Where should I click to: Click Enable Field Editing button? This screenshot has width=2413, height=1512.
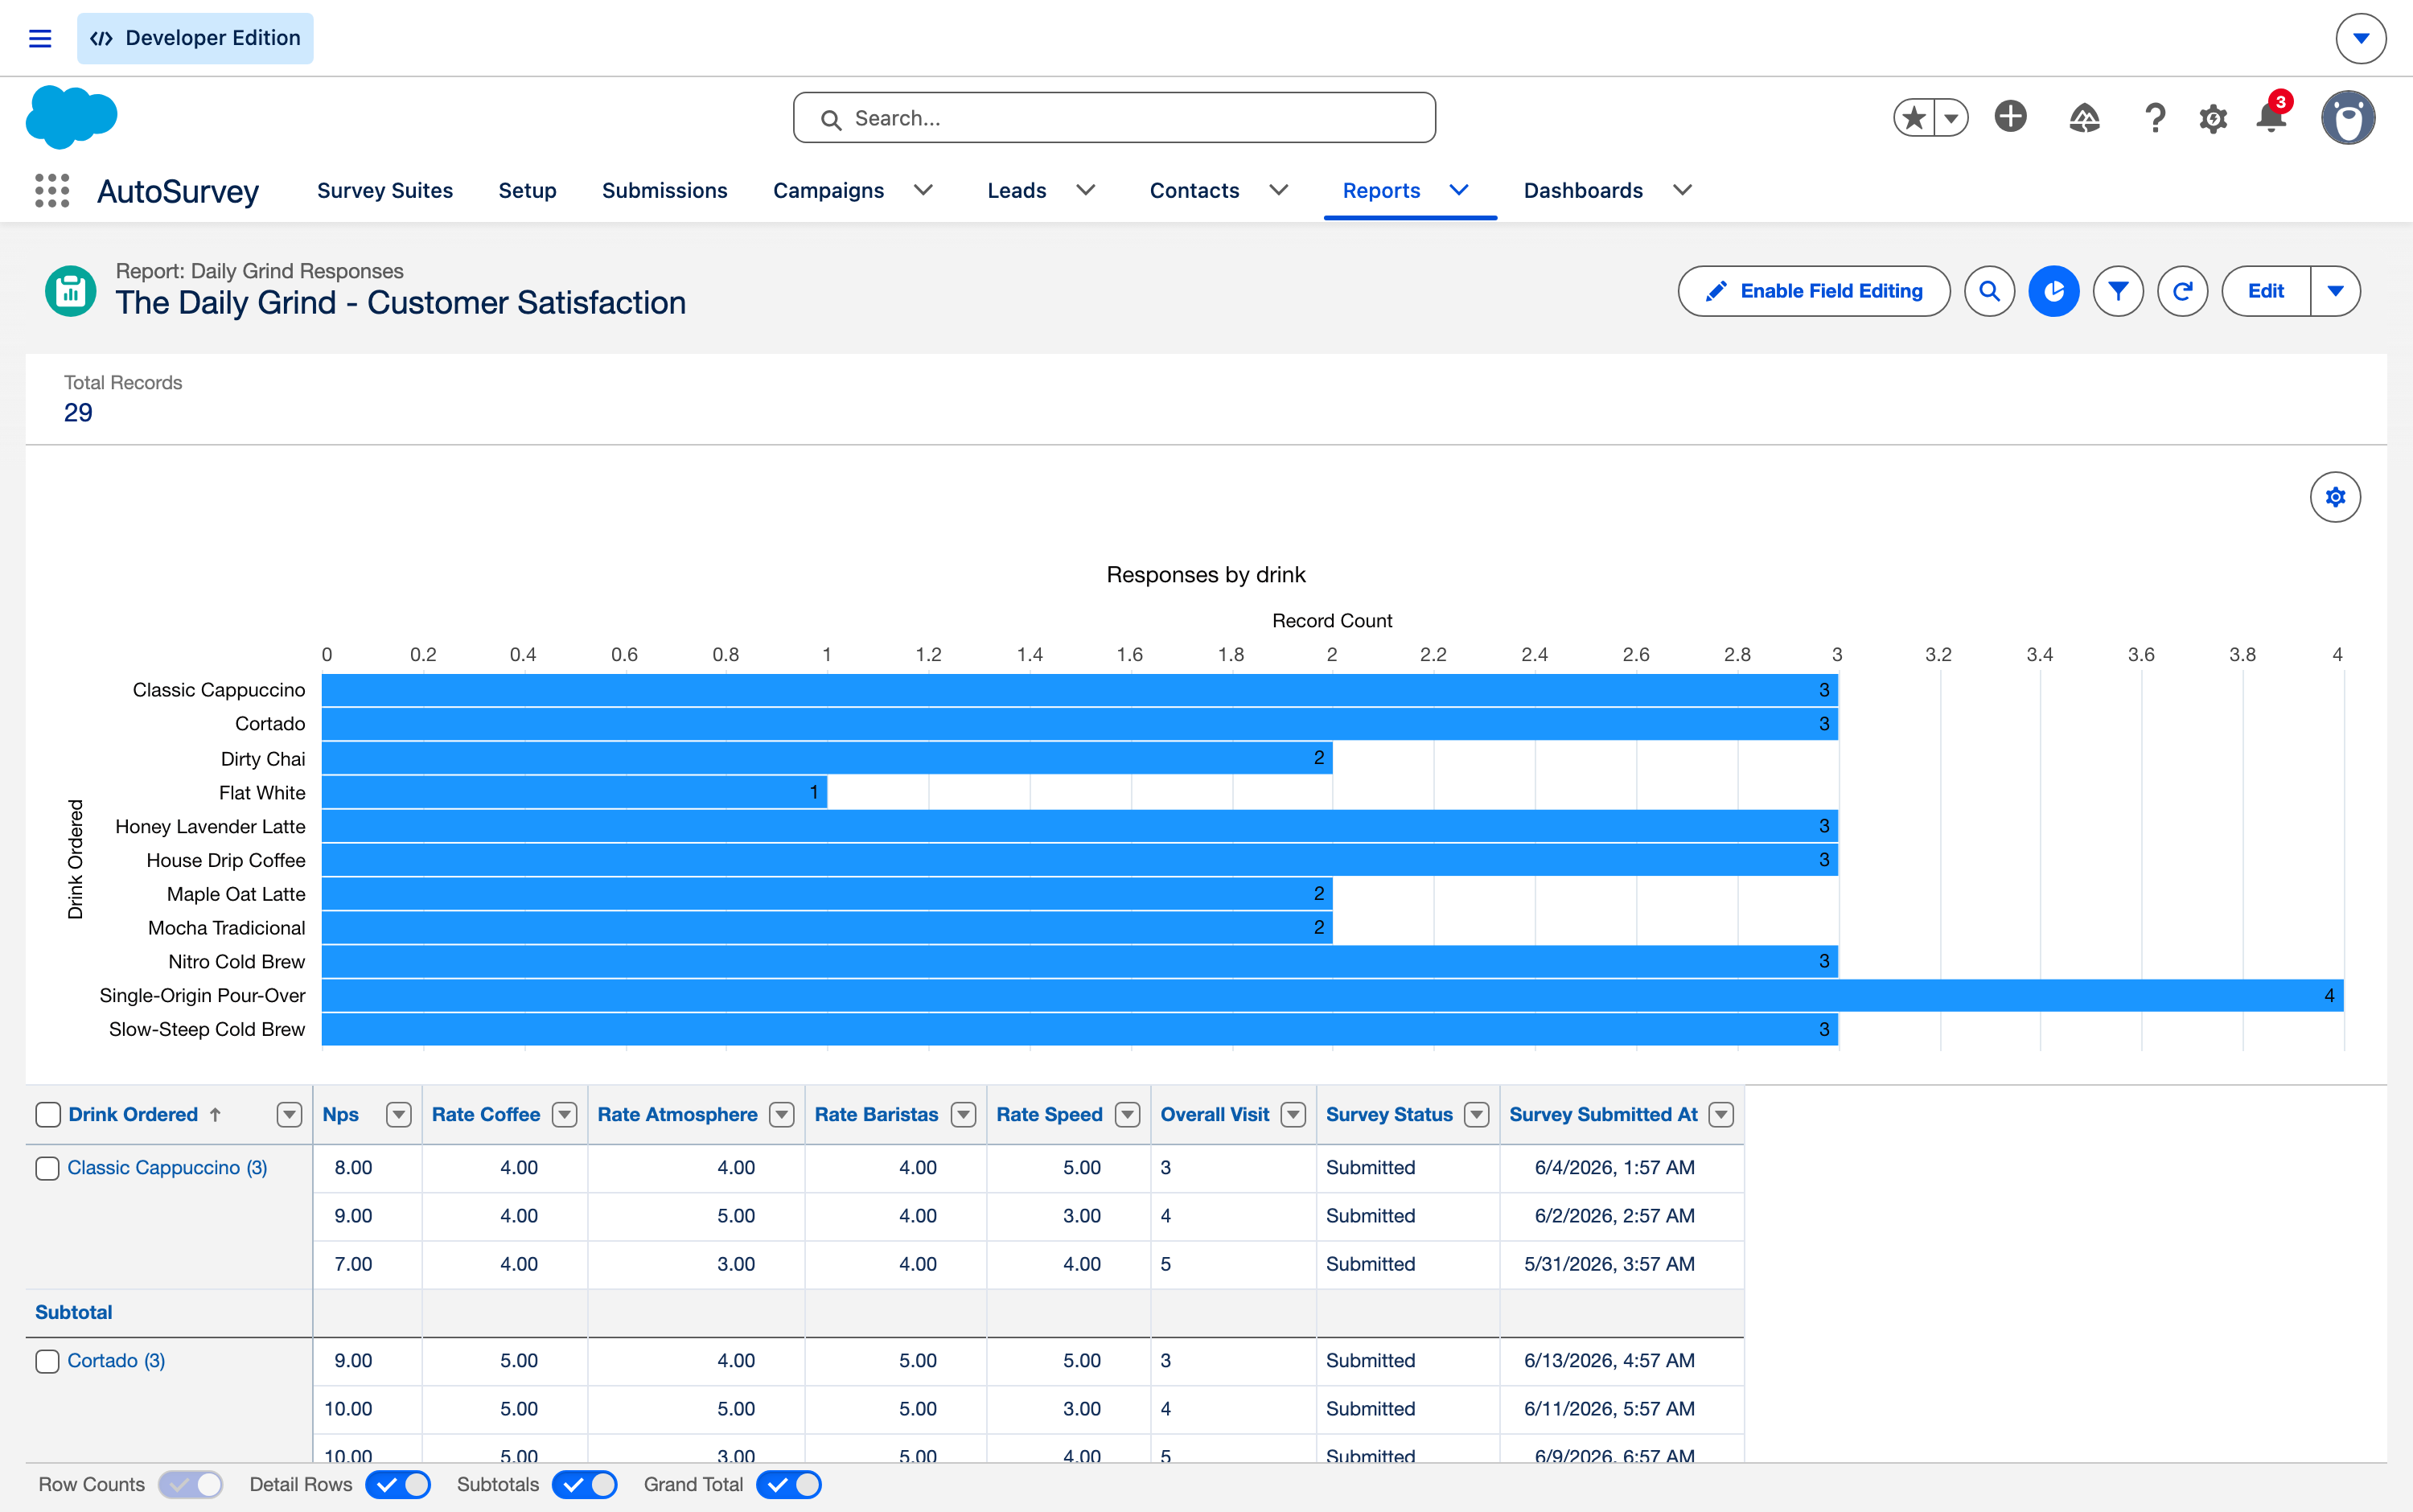click(1813, 291)
